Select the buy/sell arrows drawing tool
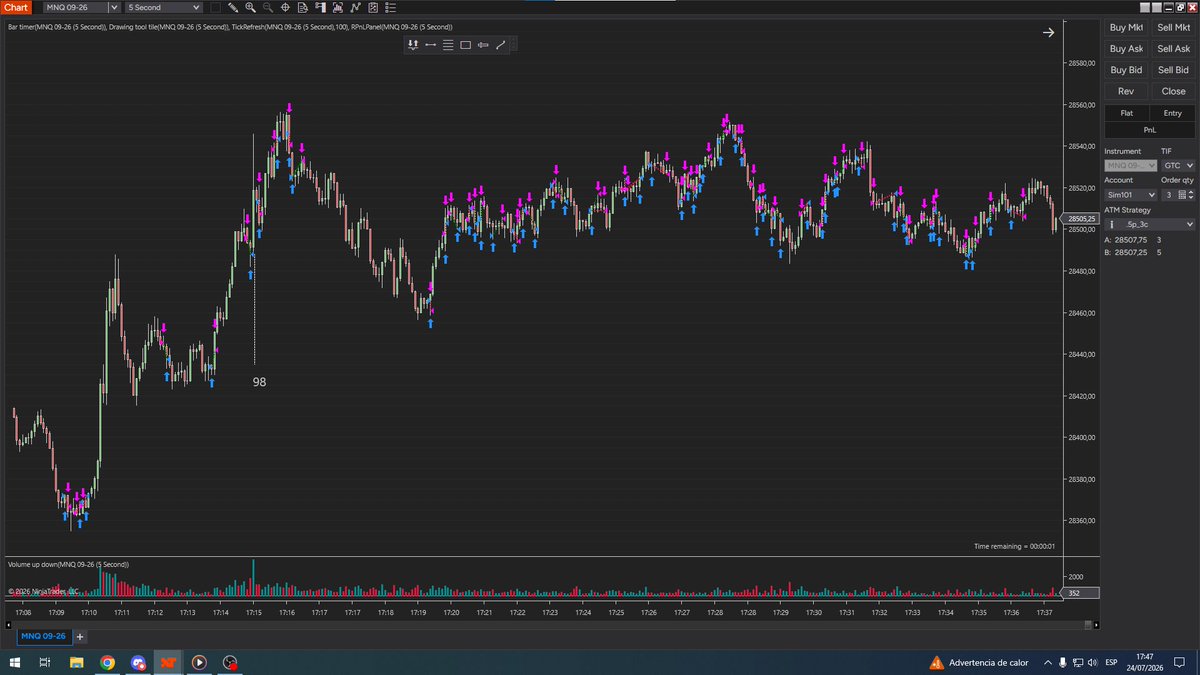The image size is (1200, 675). [413, 44]
